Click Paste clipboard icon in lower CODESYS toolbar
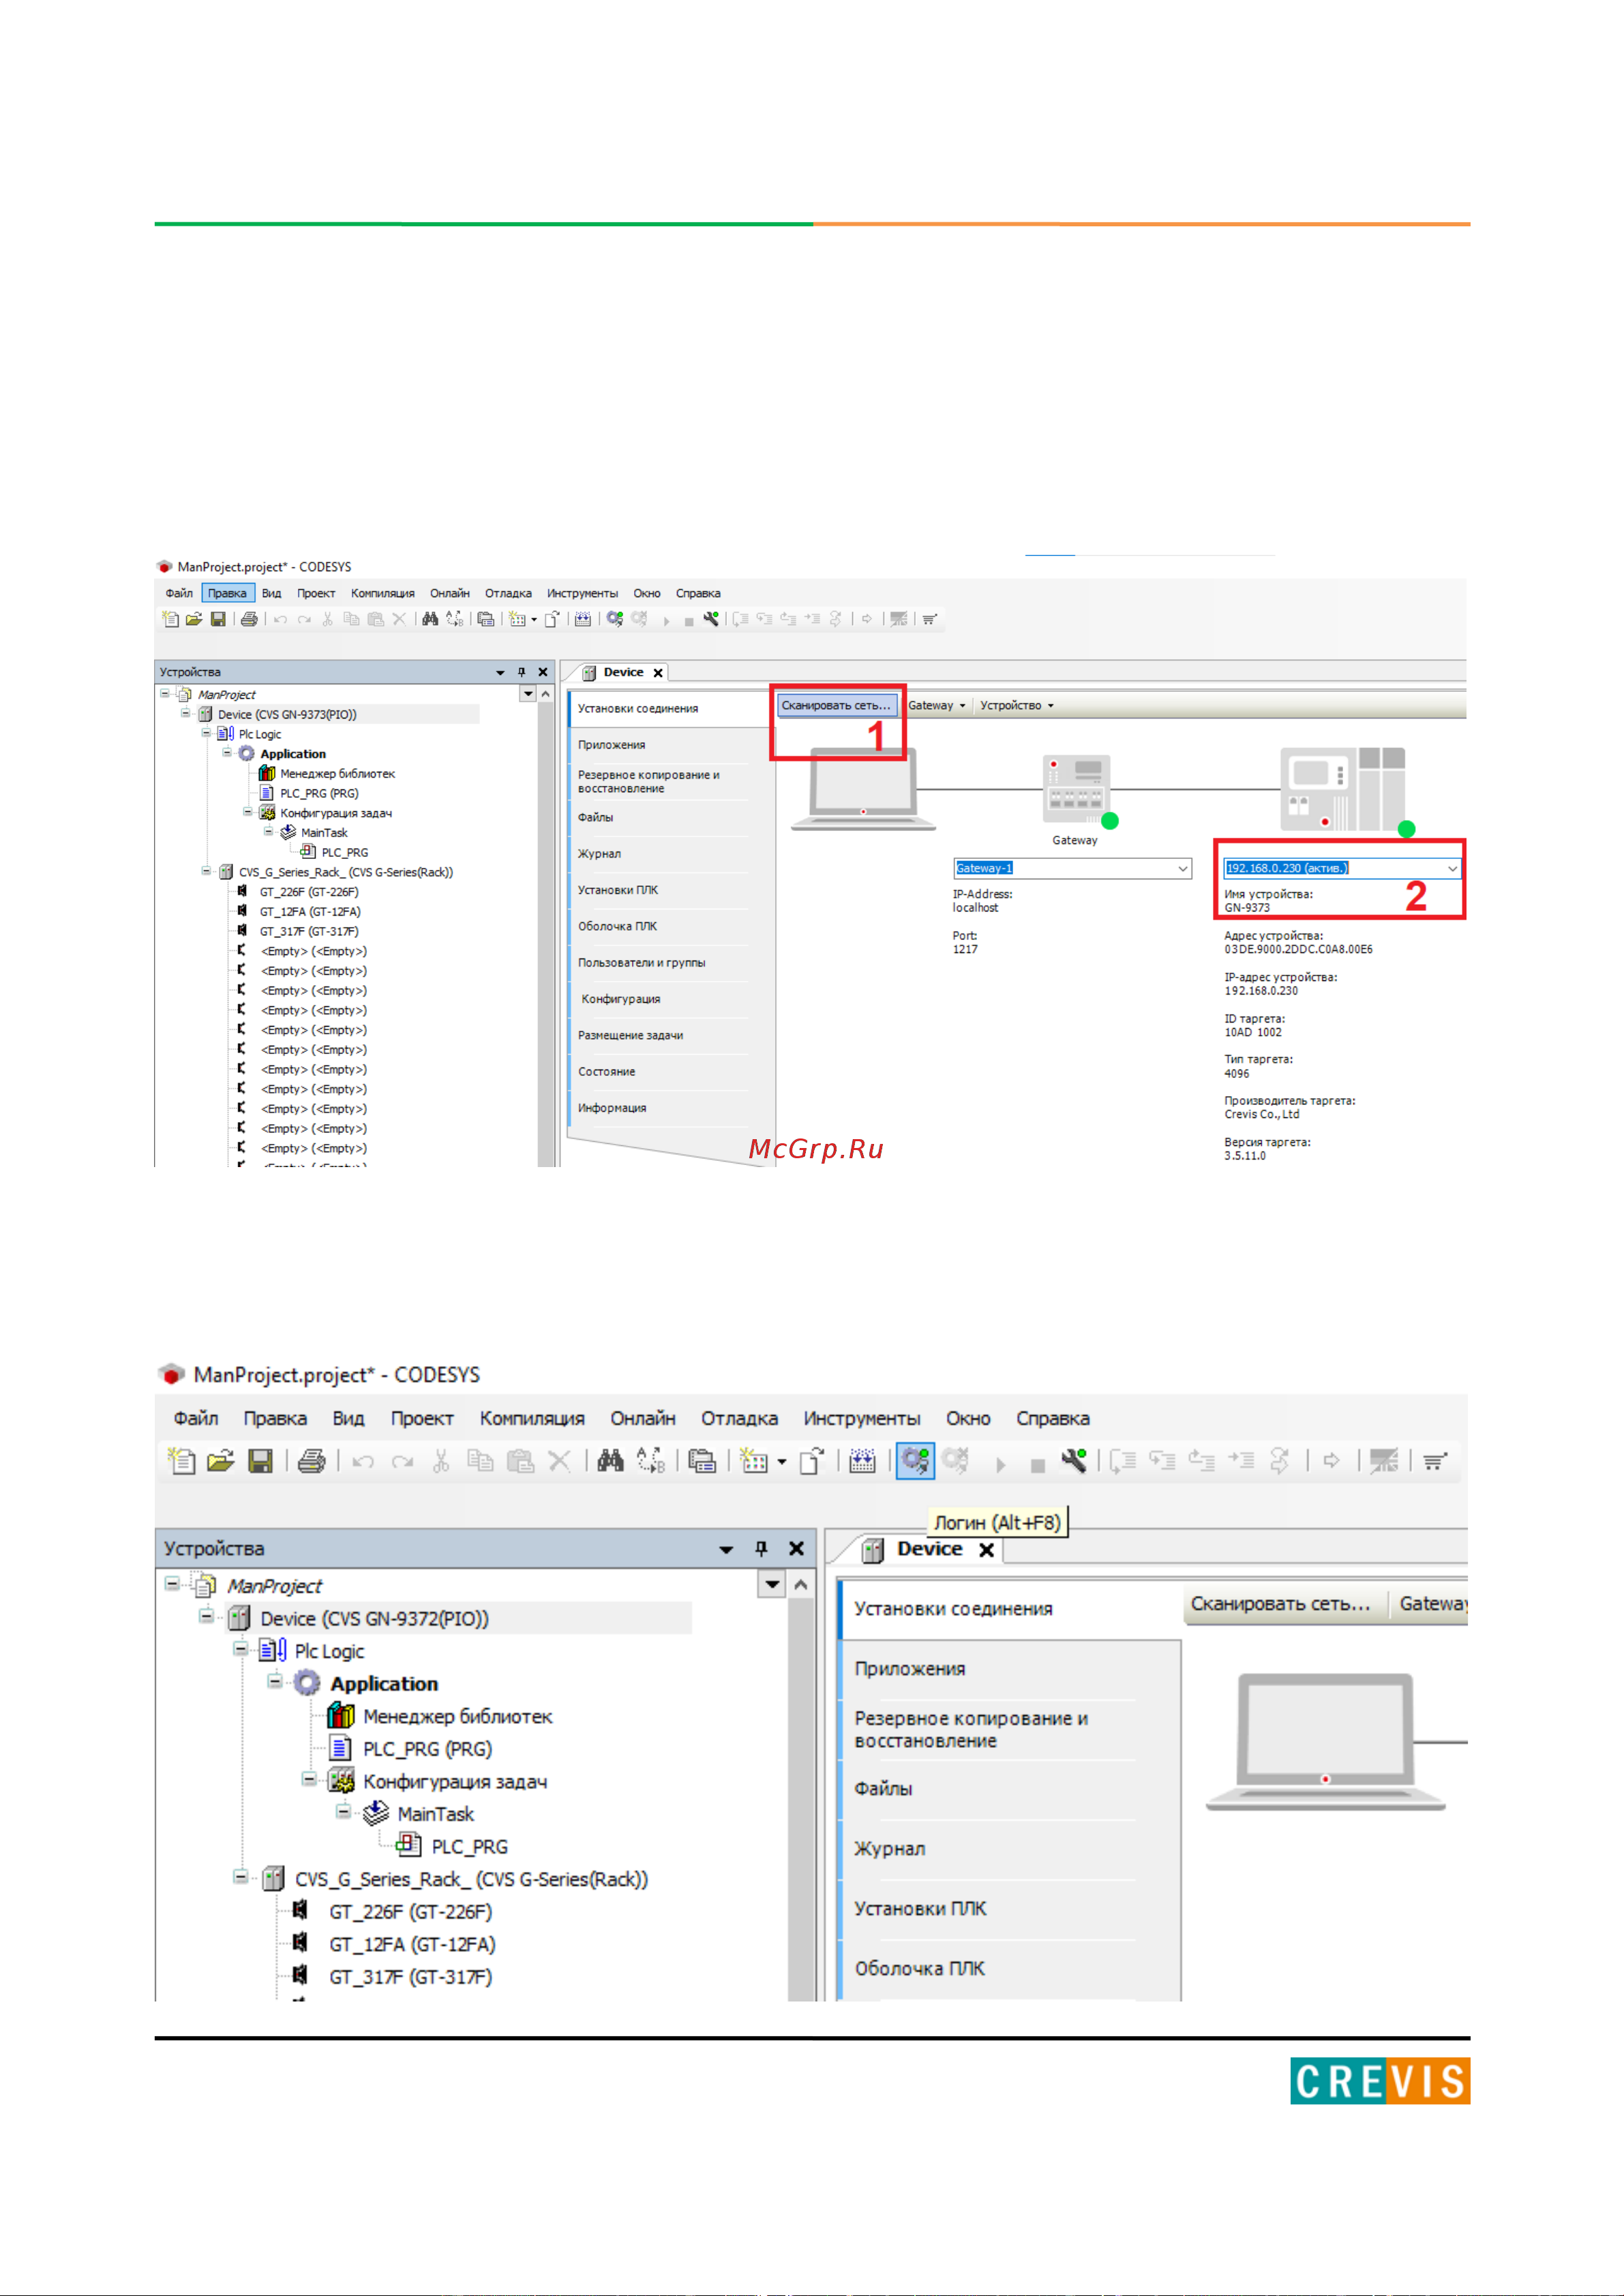This screenshot has width=1624, height=2296. click(520, 1461)
